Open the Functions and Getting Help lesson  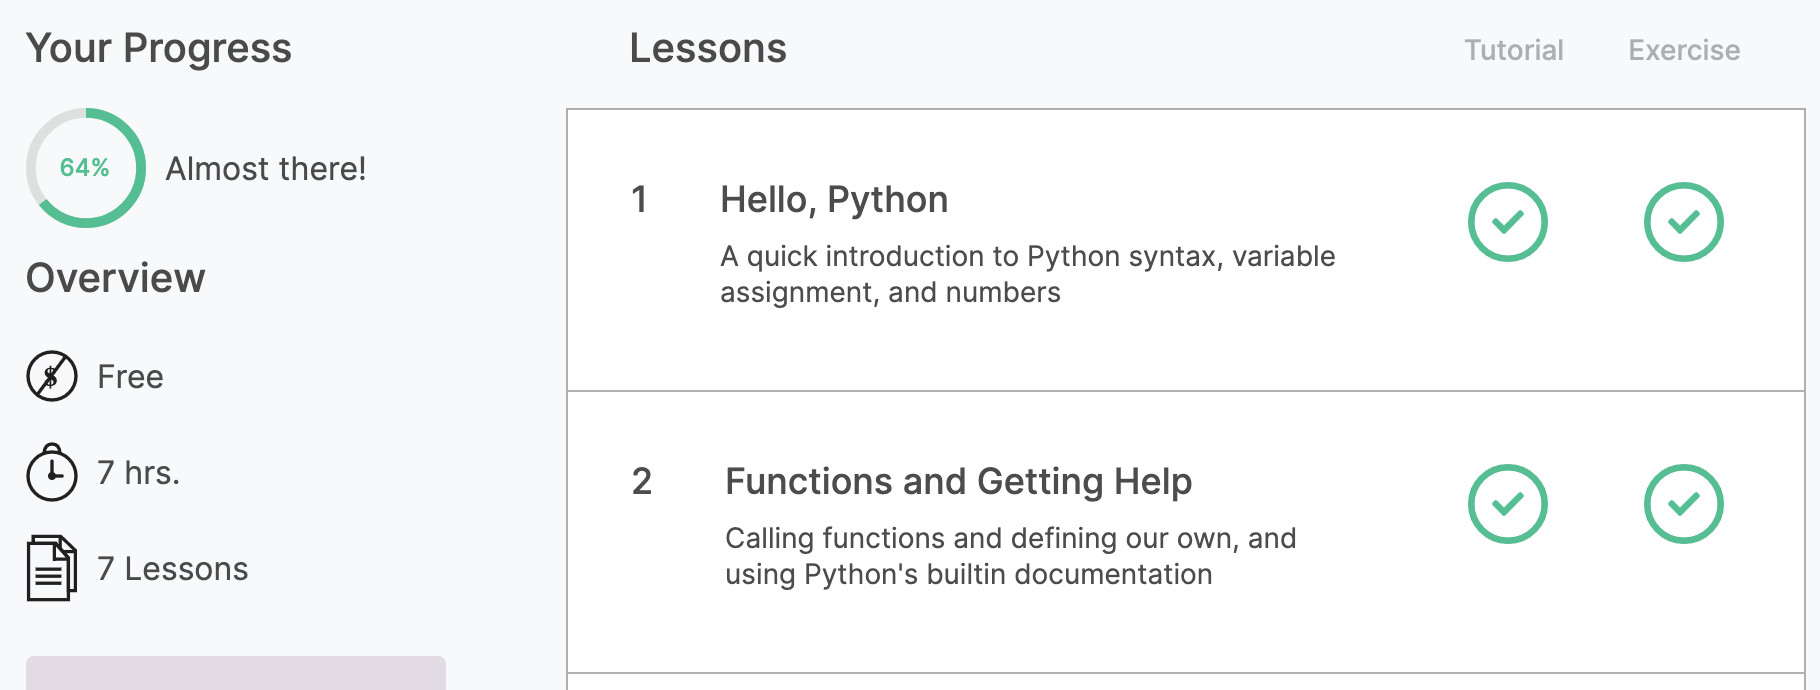958,482
